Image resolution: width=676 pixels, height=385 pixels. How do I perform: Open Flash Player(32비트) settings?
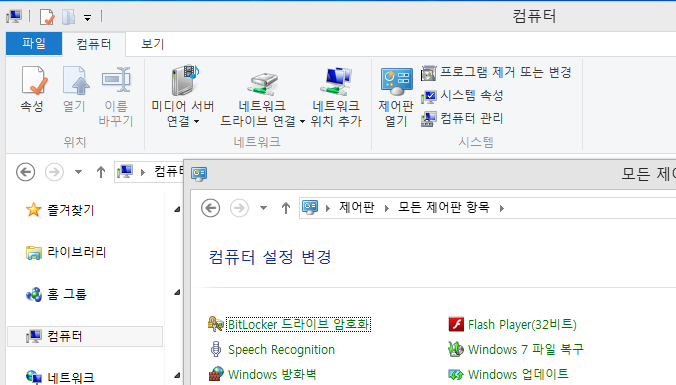[522, 324]
